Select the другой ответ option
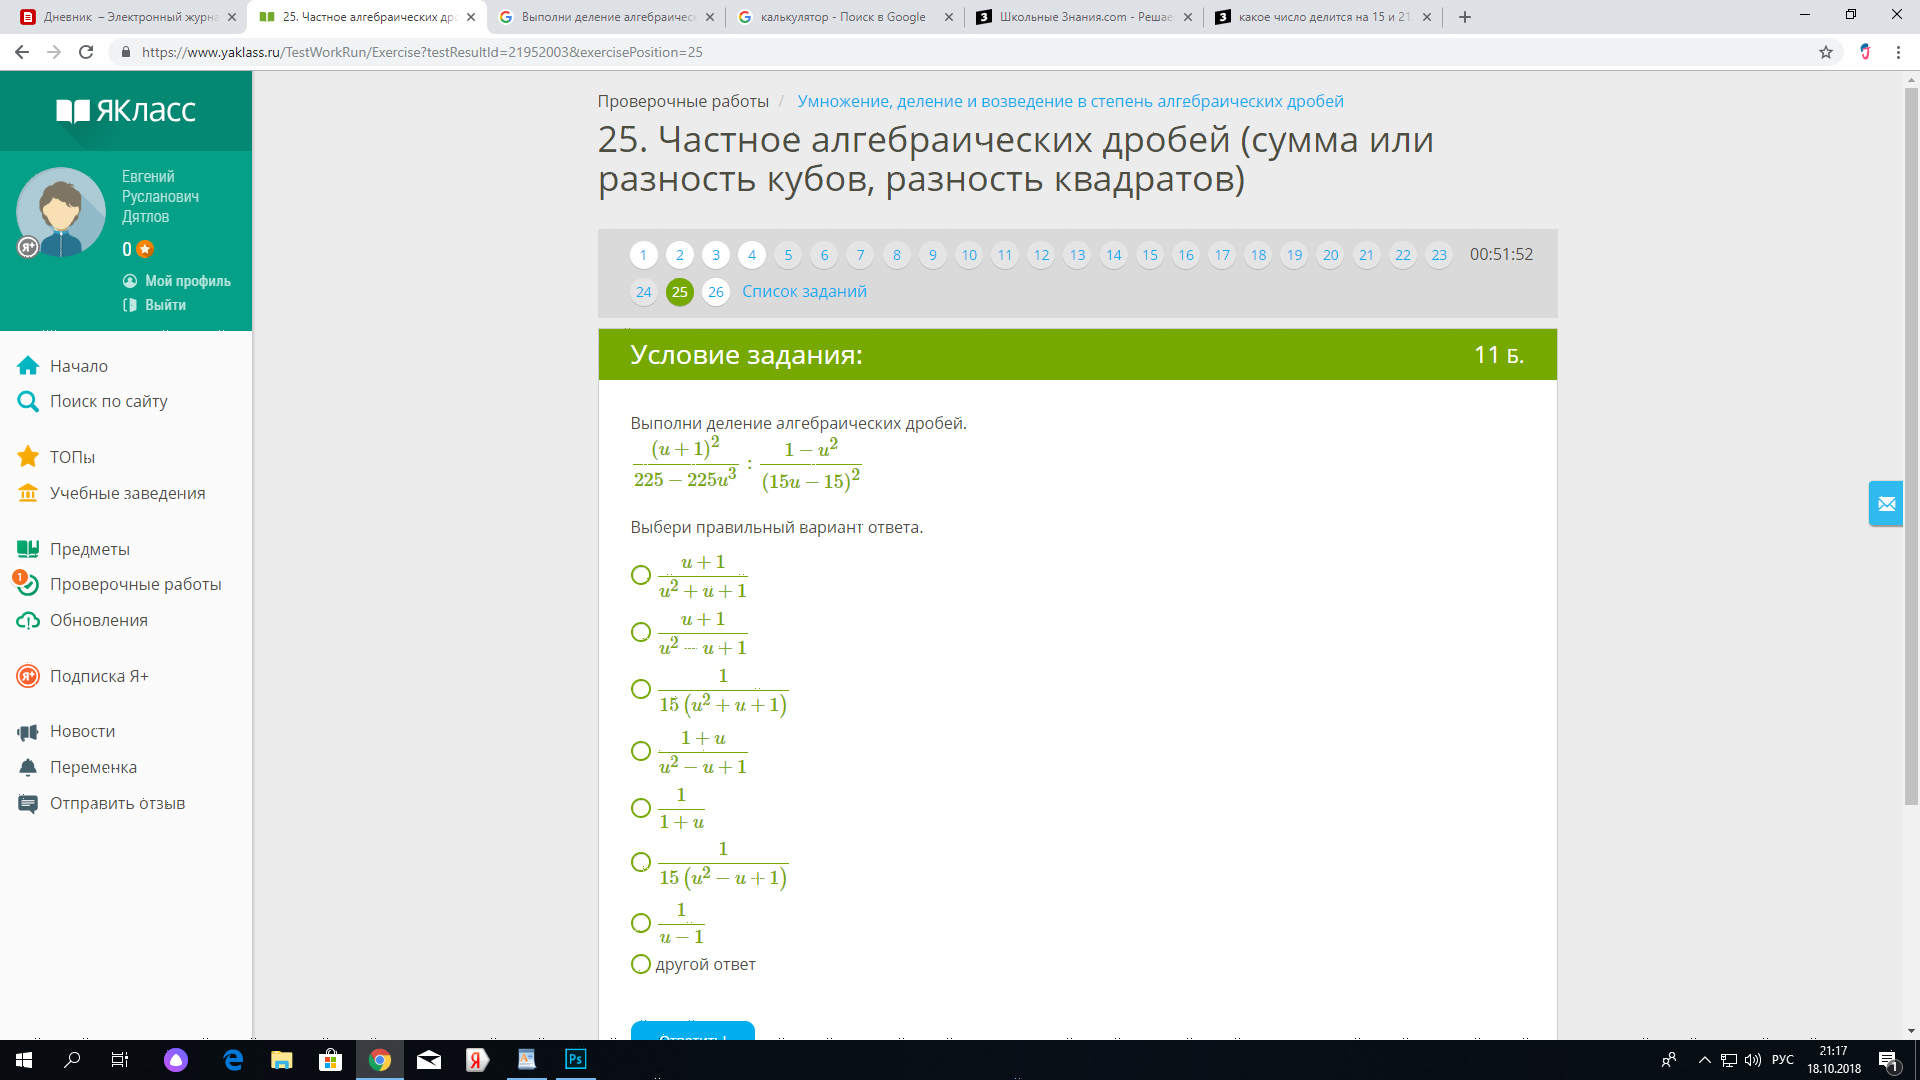Image resolution: width=1920 pixels, height=1080 pixels. pyautogui.click(x=641, y=964)
